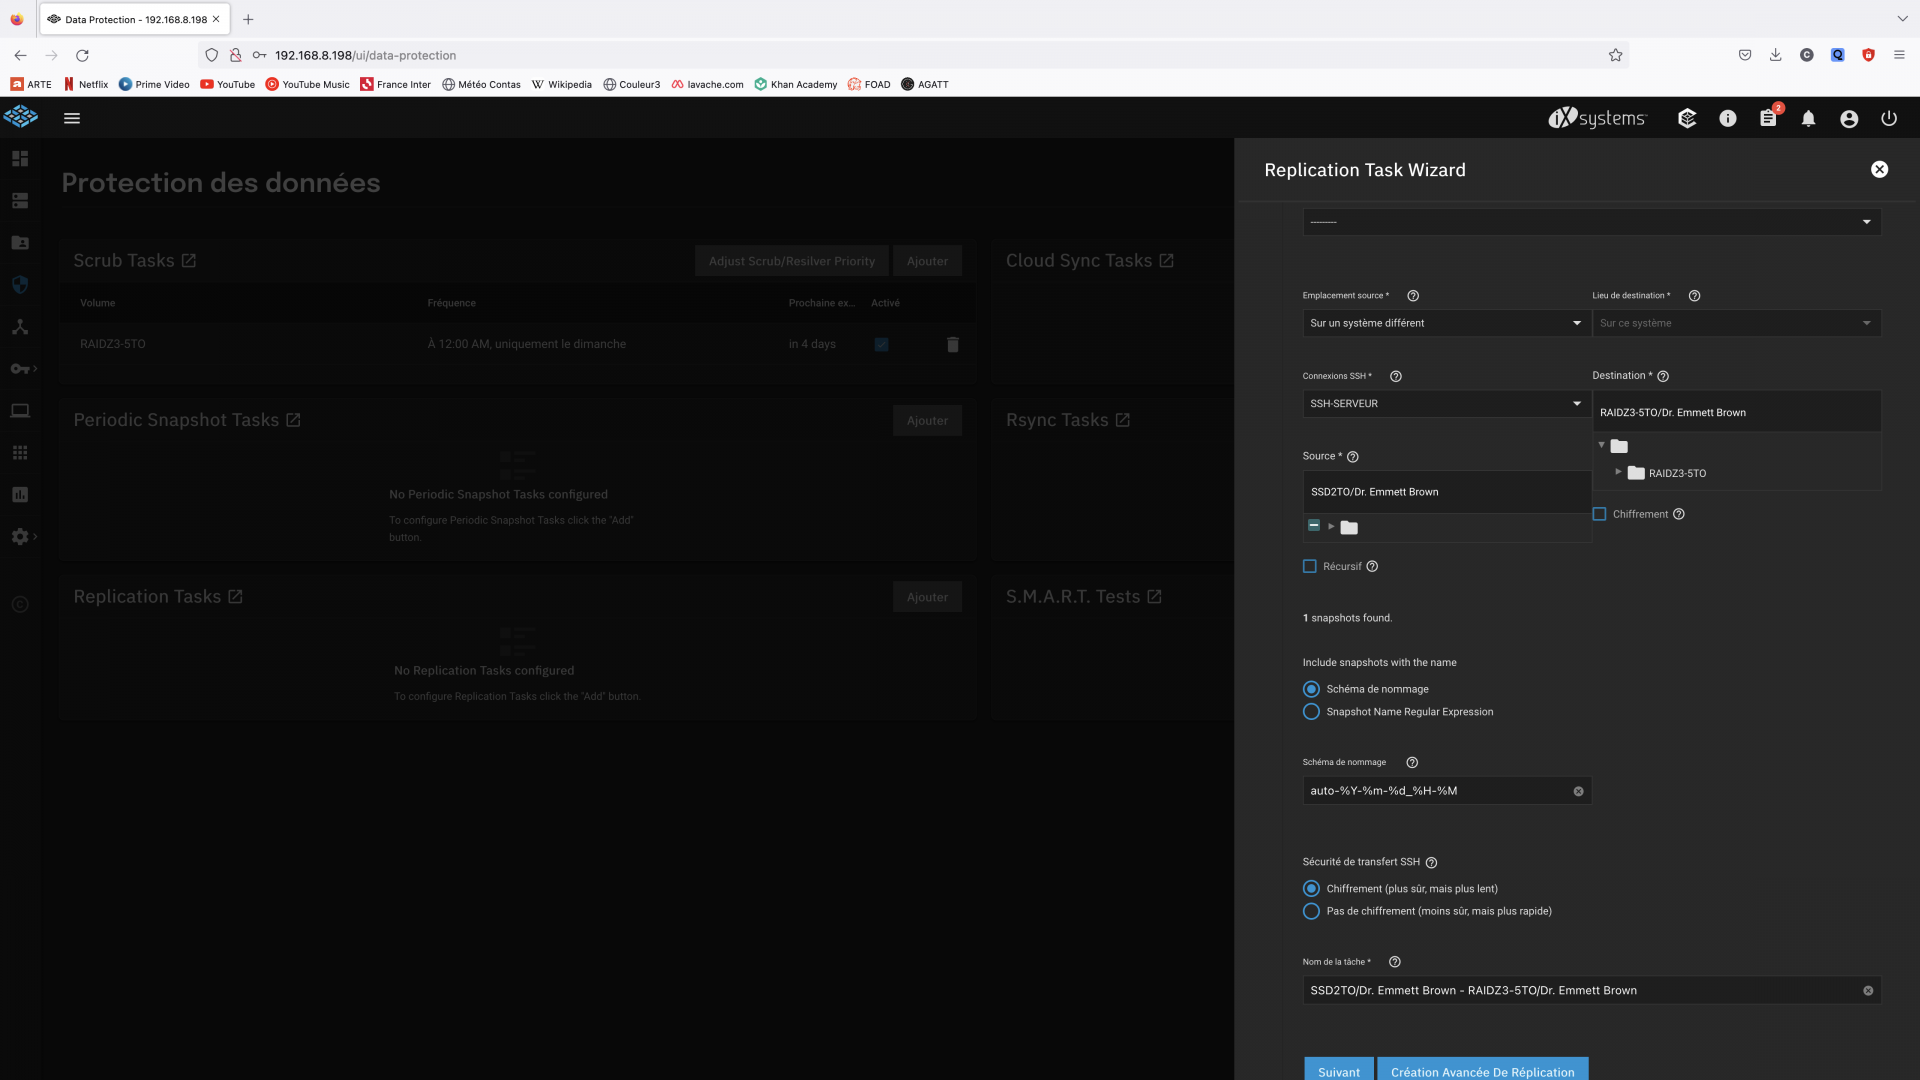
Task: Select Pas de chiffrement radio option
Action: (x=1311, y=911)
